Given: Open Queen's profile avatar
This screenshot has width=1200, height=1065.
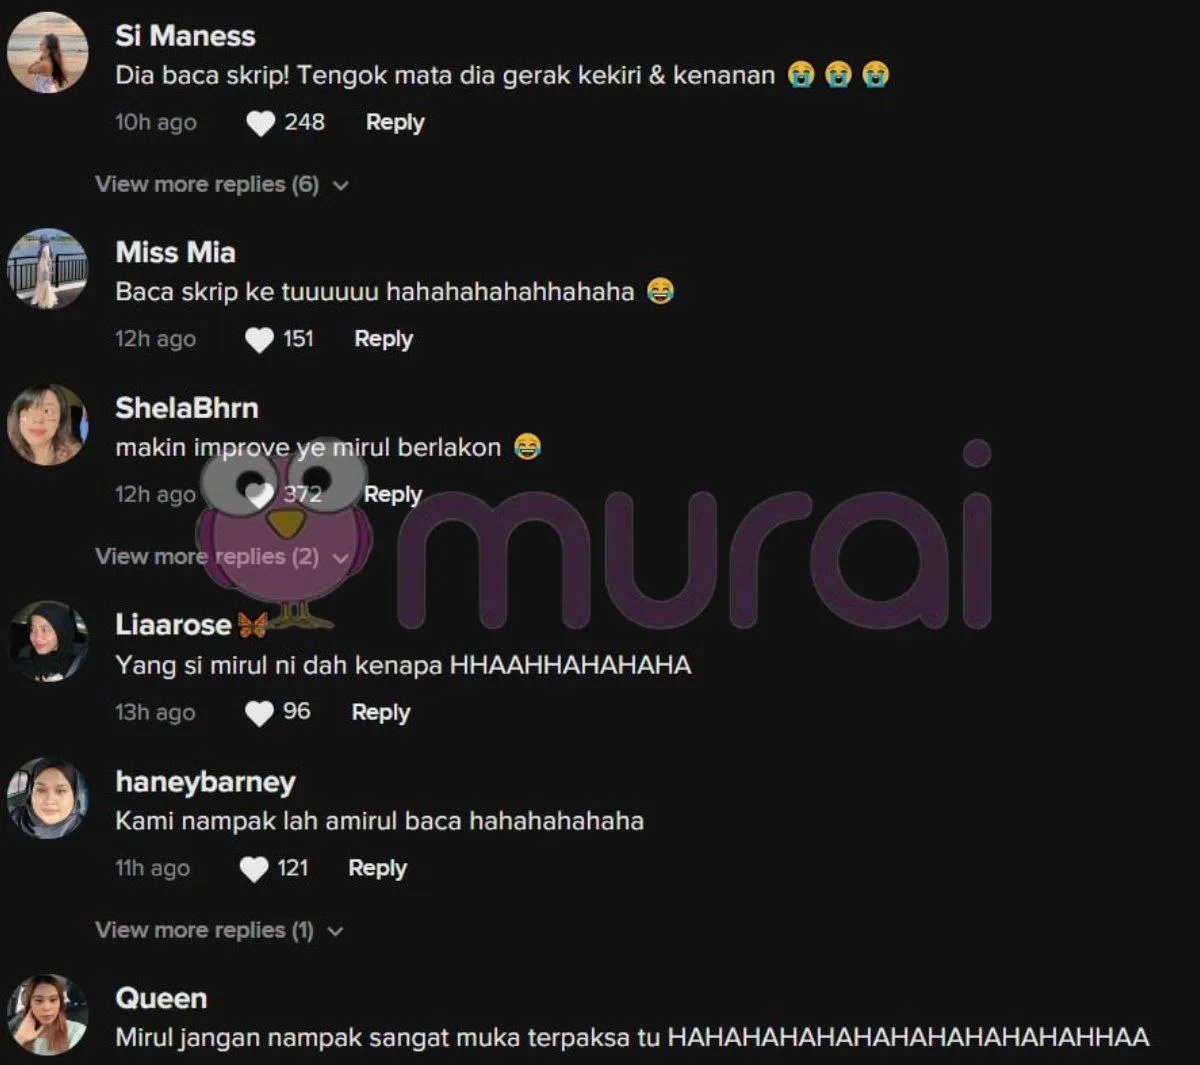Looking at the screenshot, I should [47, 1015].
